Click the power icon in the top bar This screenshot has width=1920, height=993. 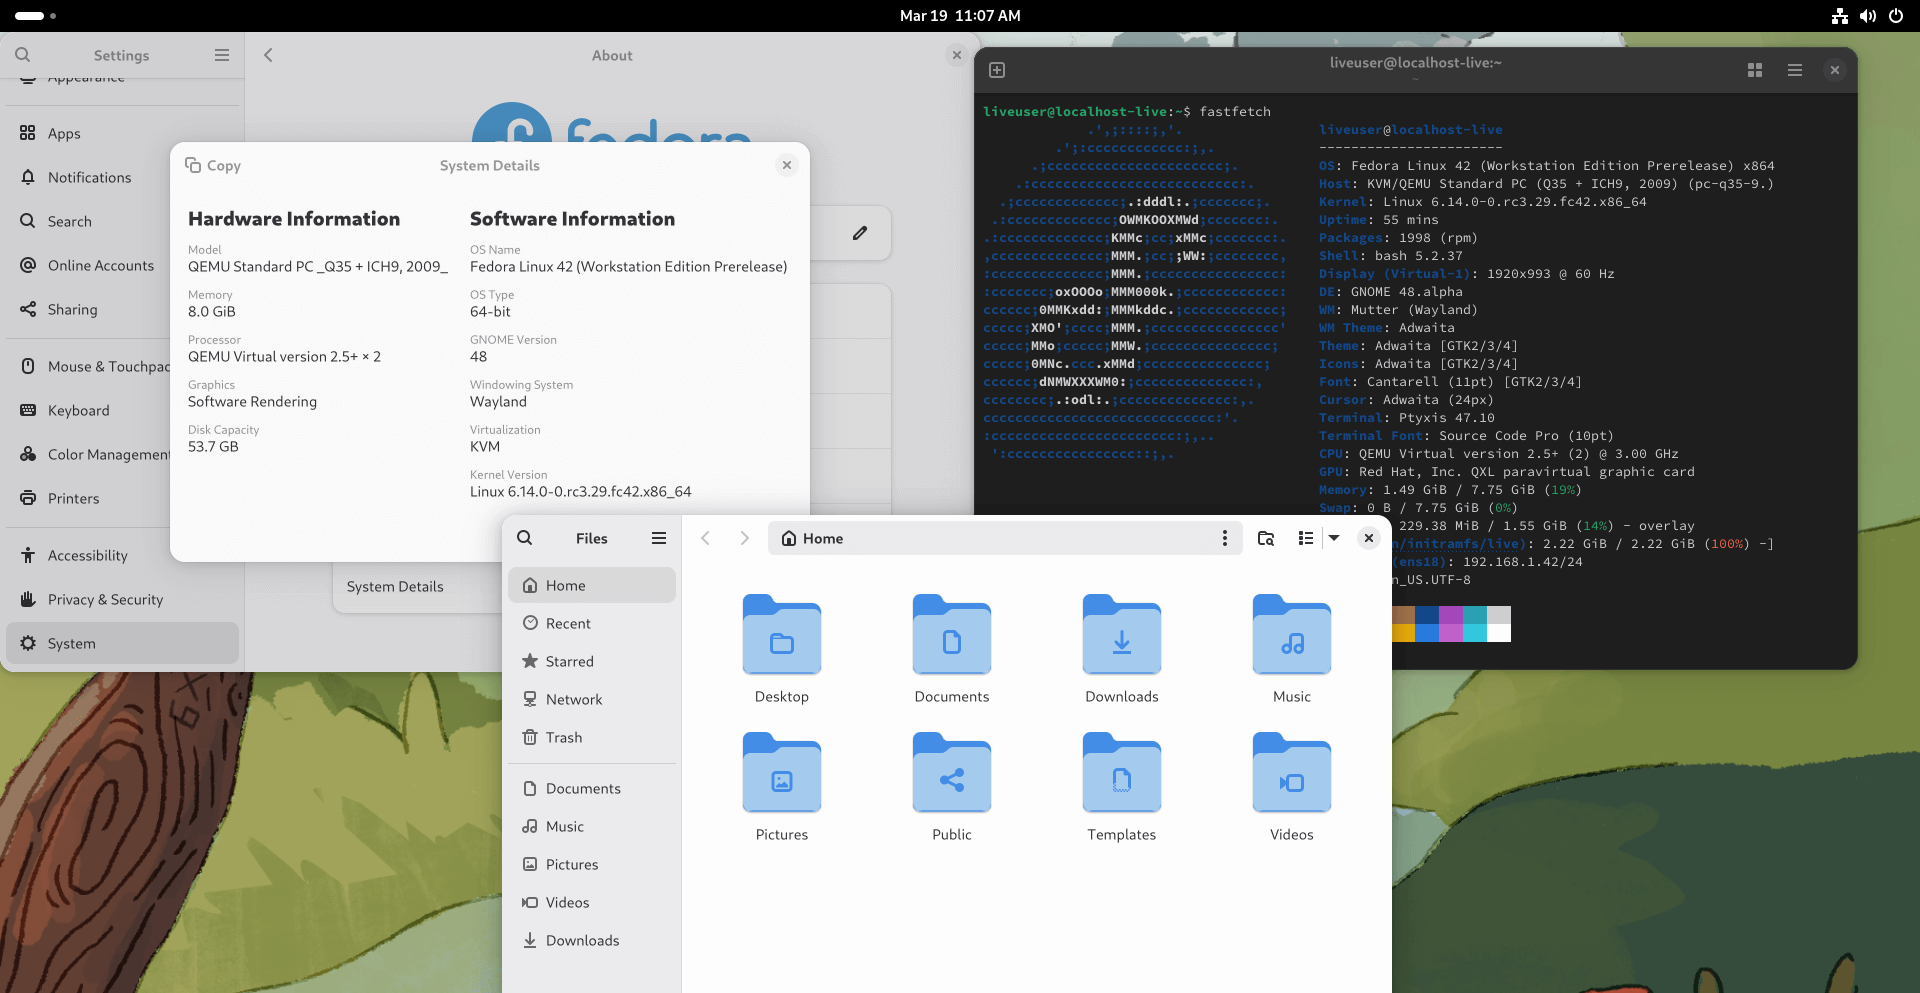[x=1897, y=16]
